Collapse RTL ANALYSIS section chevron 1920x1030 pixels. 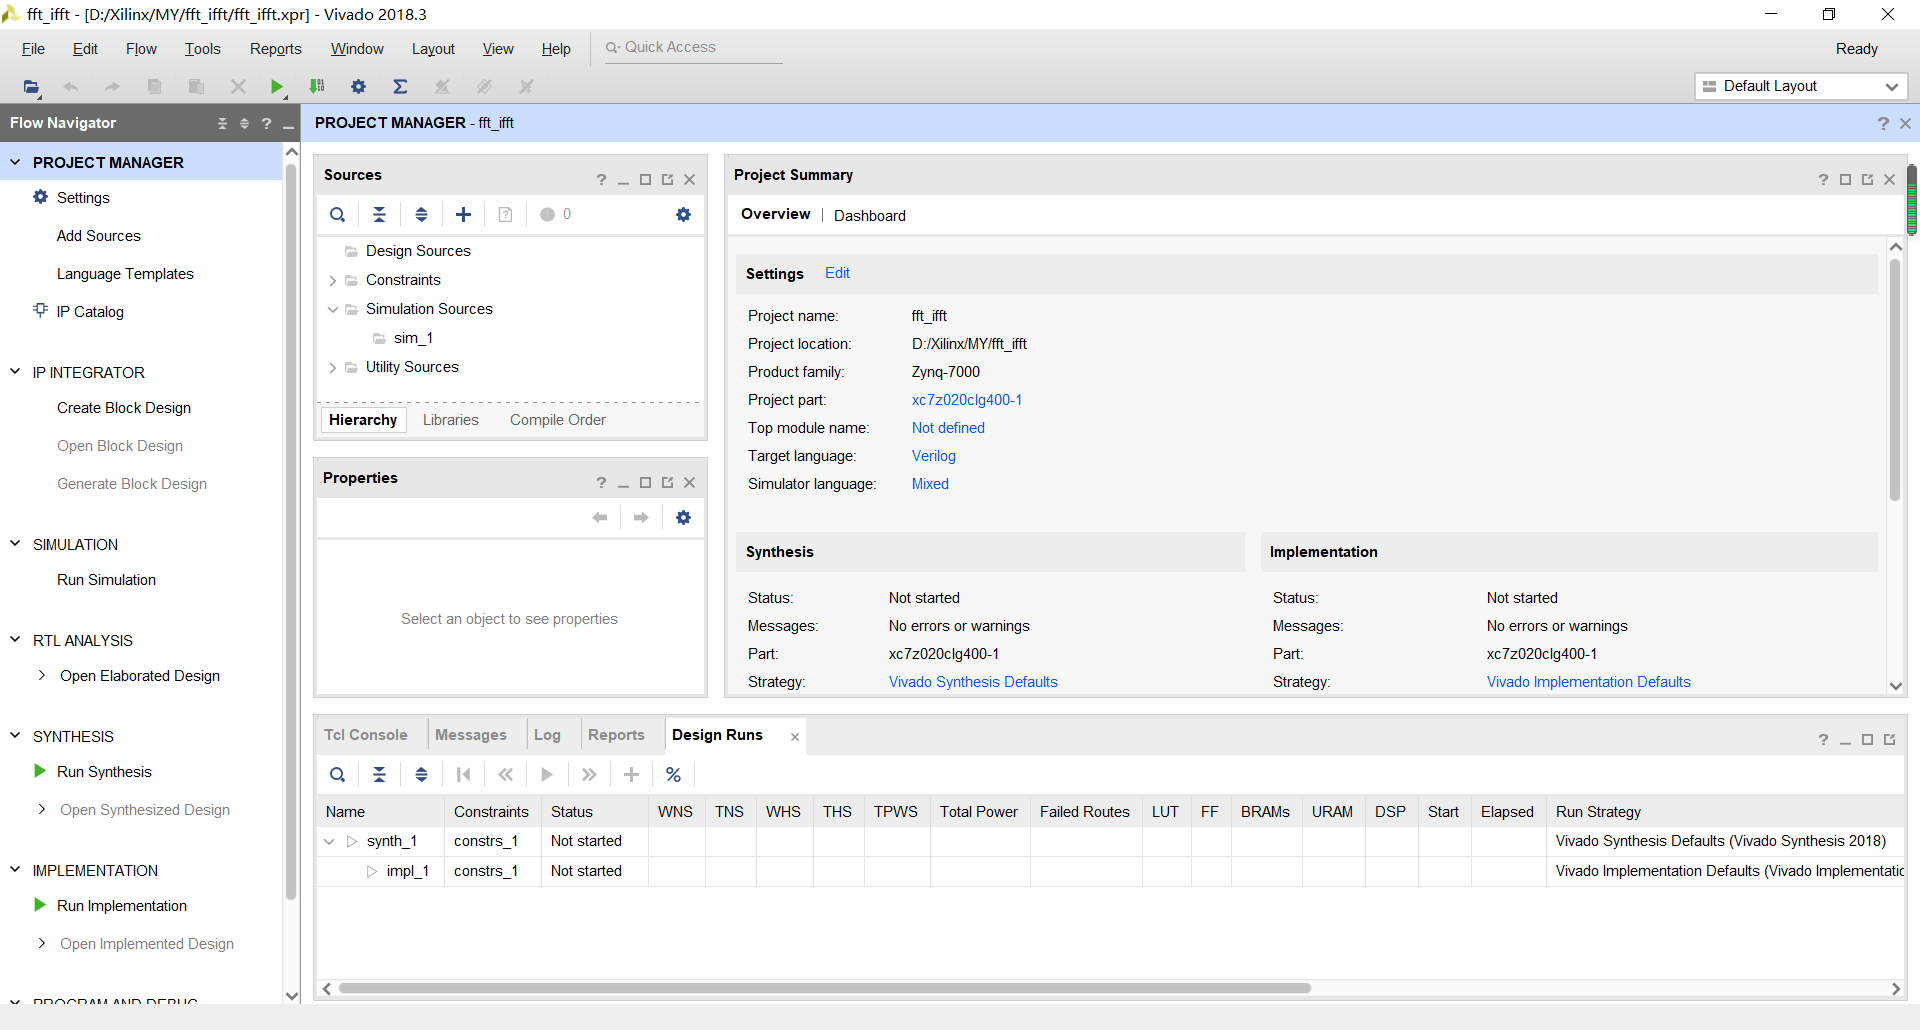point(15,639)
